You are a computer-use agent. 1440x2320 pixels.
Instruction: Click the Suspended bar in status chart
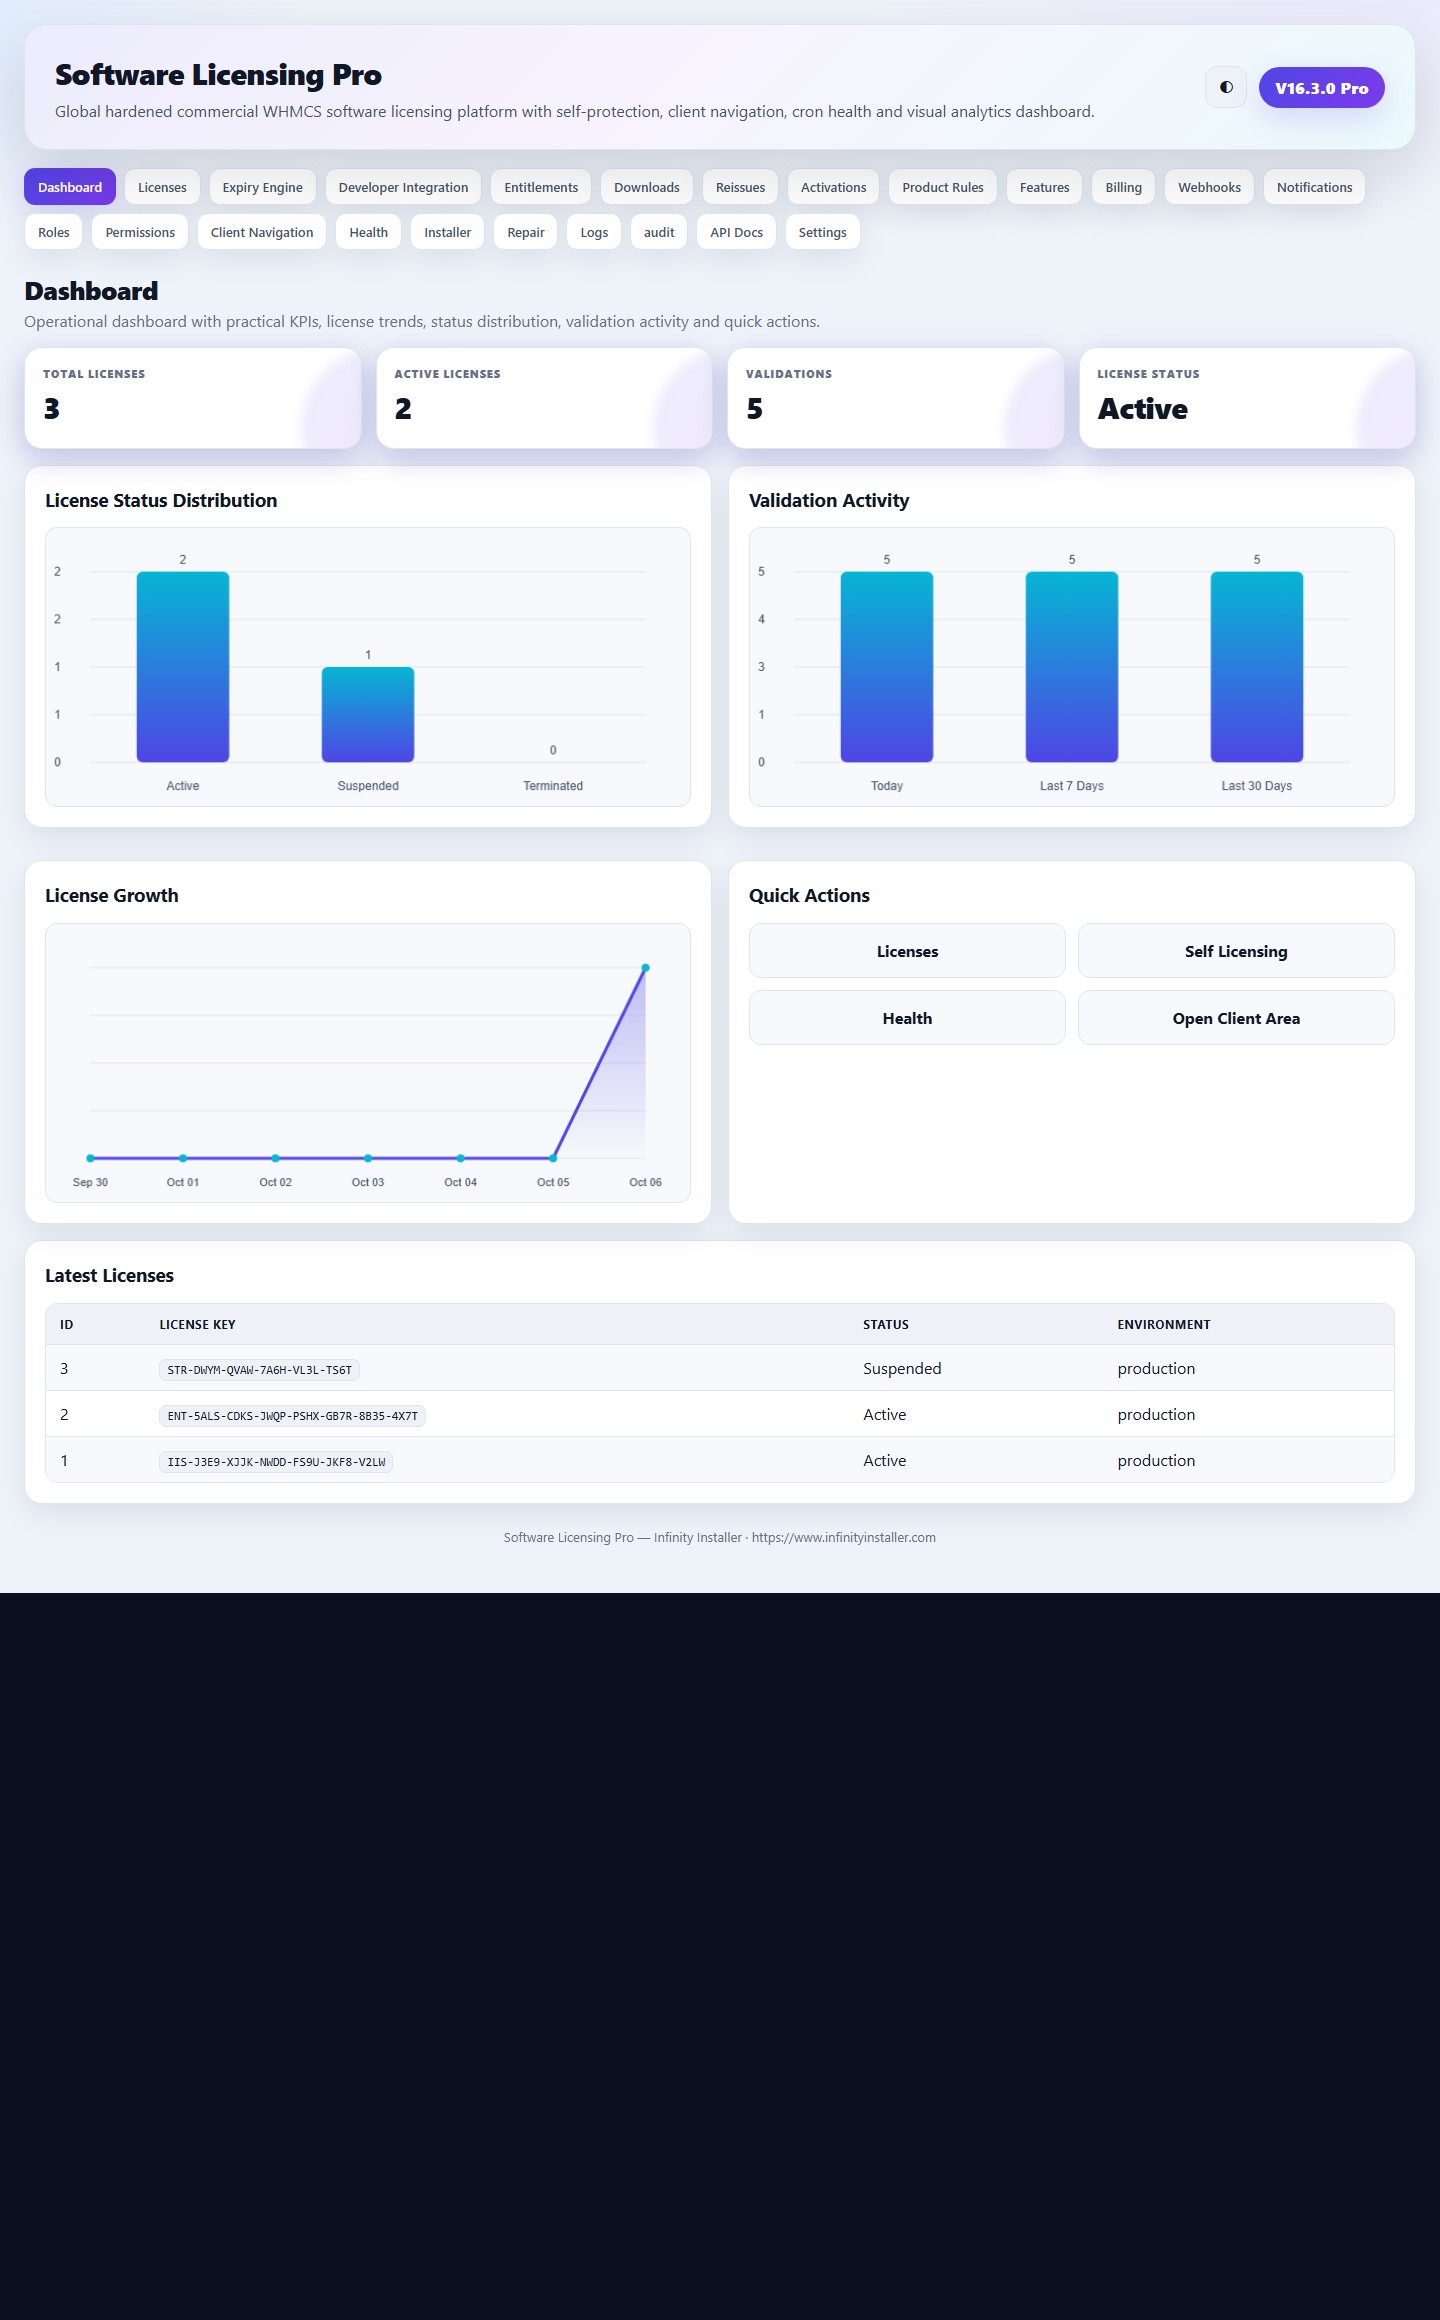(x=368, y=714)
